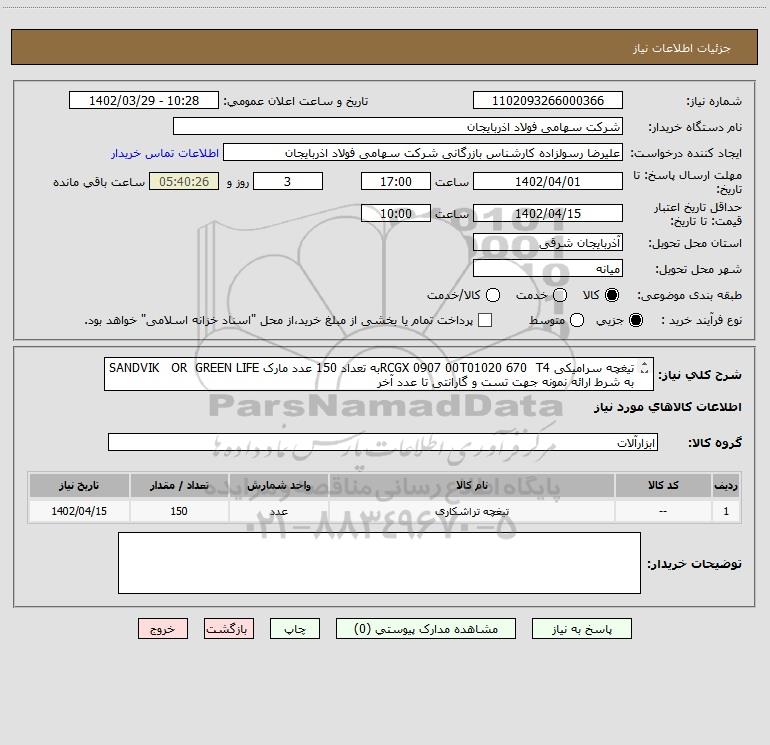Click the کد کالا column header
The width and height of the screenshot is (770, 745).
click(x=663, y=485)
